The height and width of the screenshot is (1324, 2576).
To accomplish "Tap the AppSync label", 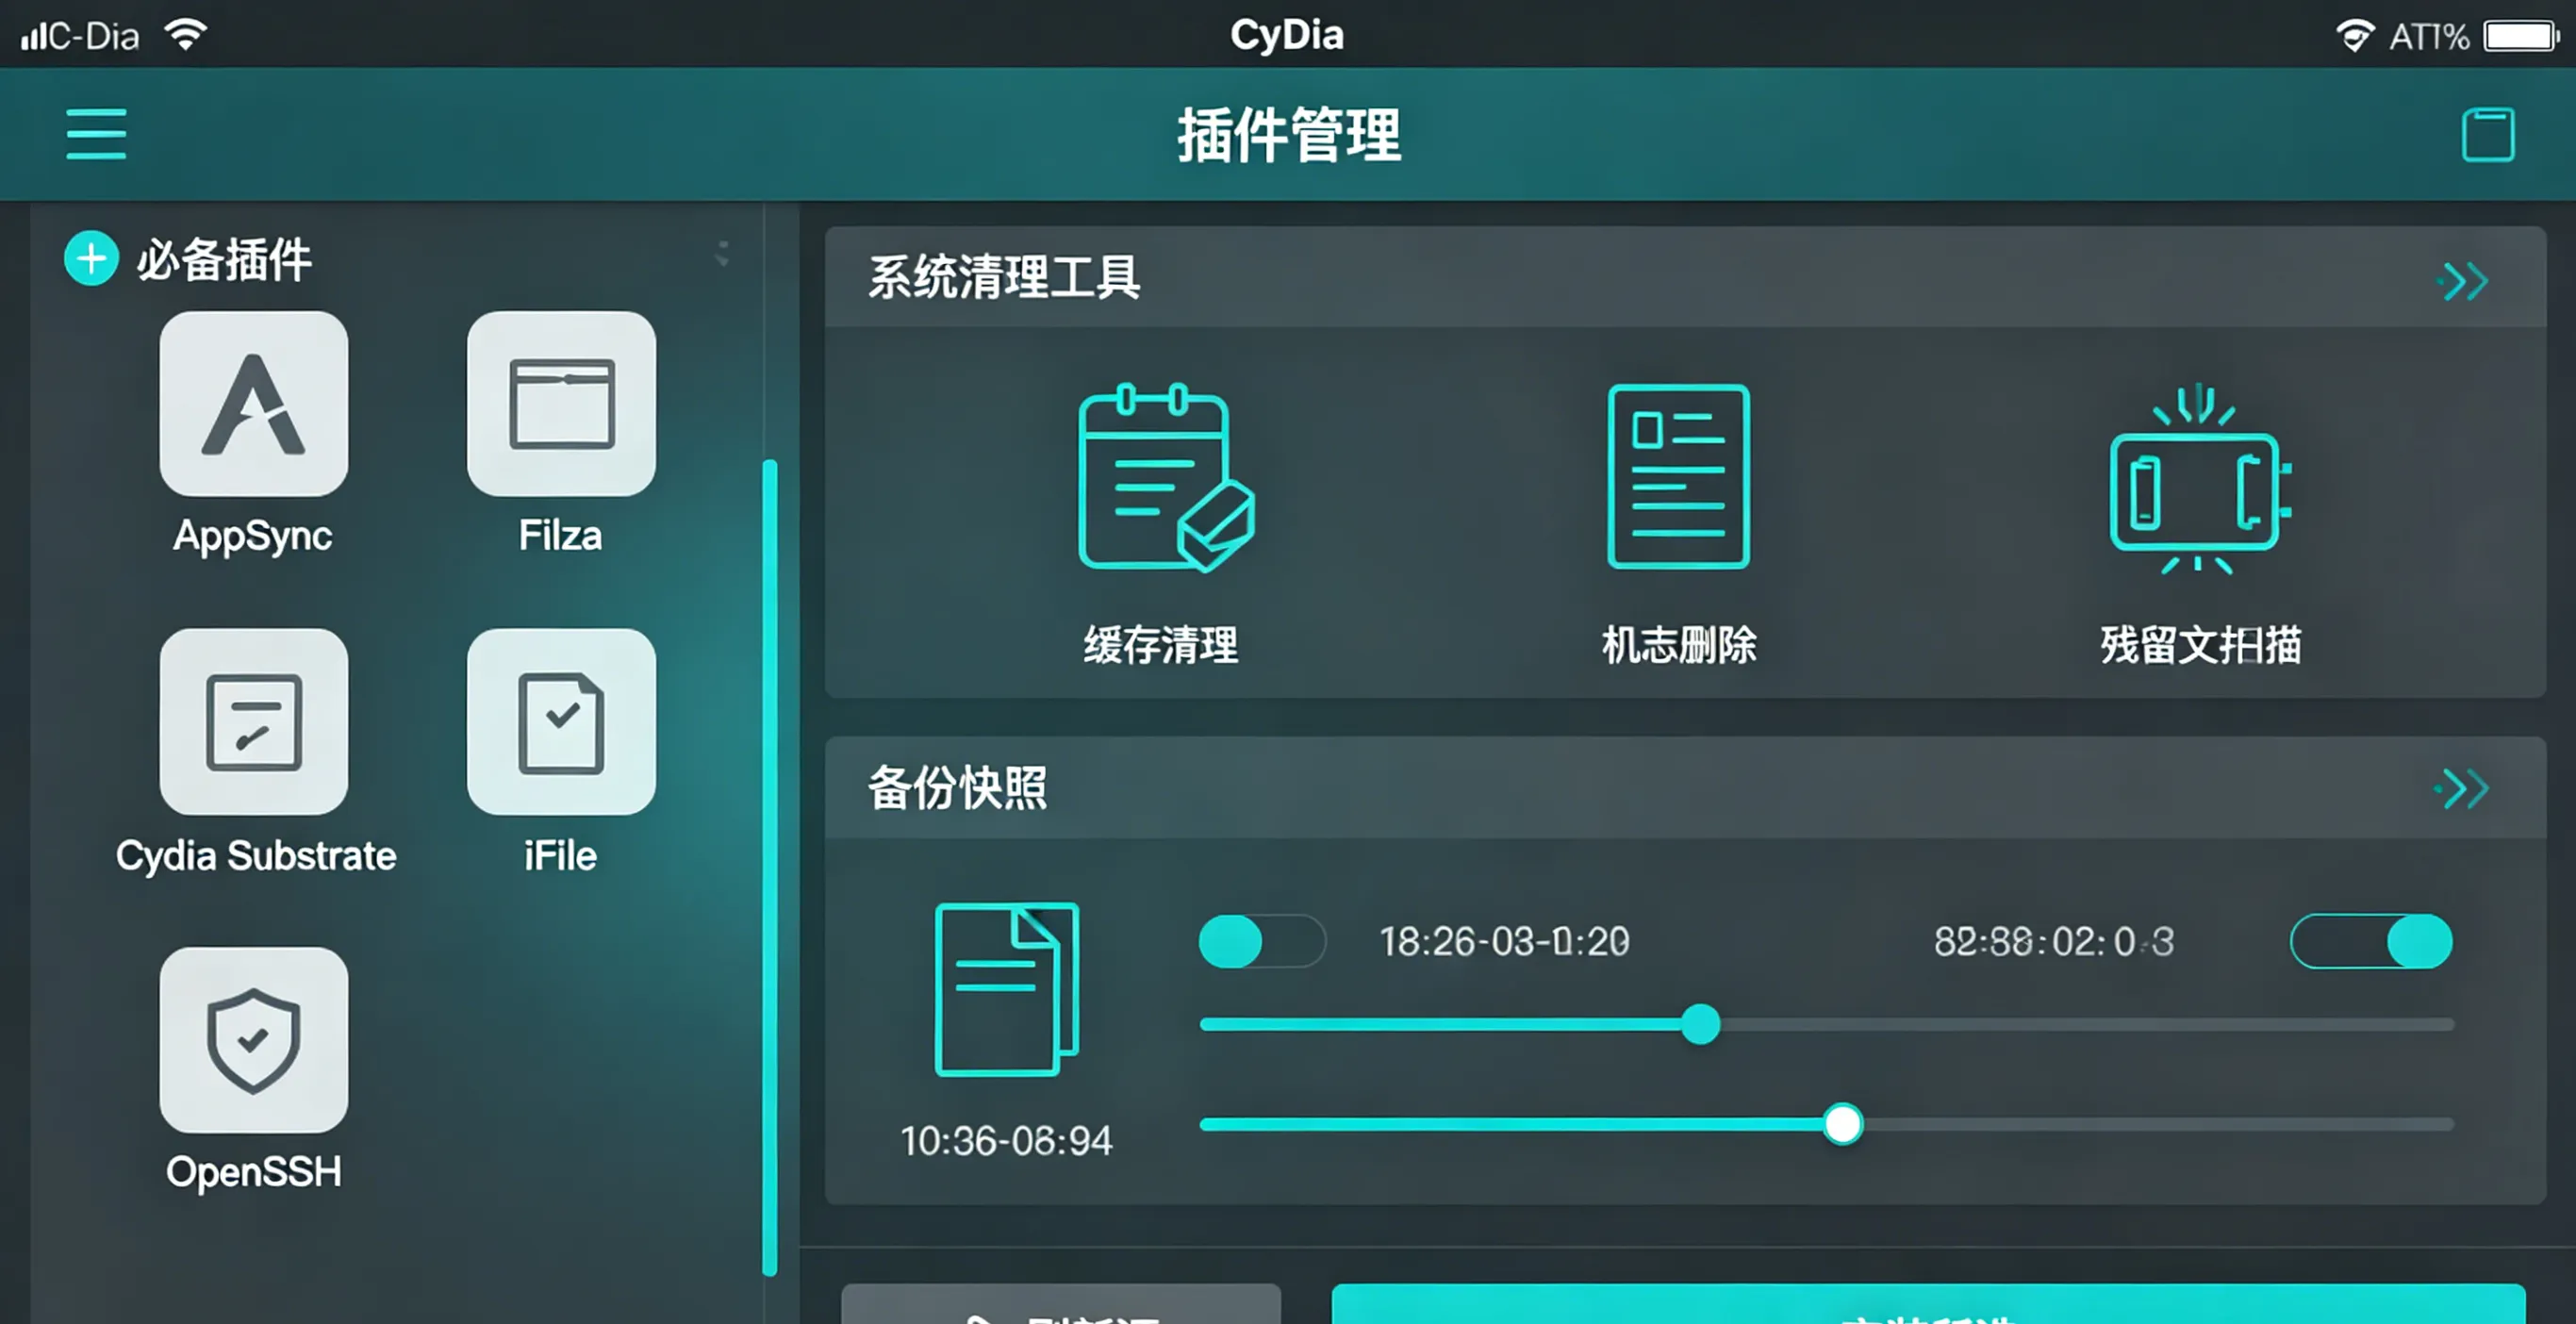I will [x=253, y=537].
